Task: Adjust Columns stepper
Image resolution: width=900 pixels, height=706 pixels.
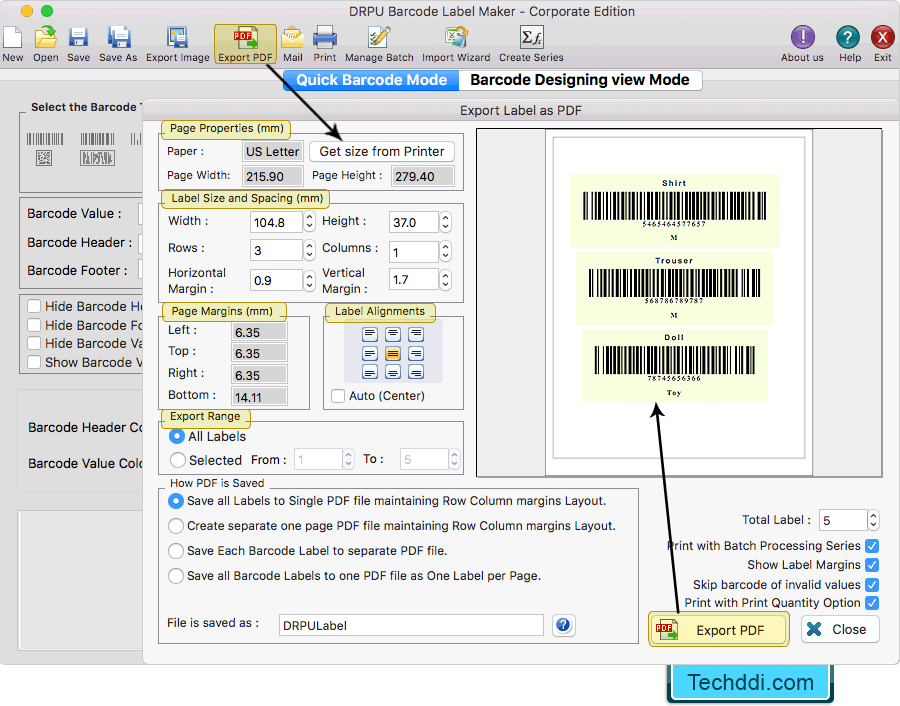Action: (x=445, y=251)
